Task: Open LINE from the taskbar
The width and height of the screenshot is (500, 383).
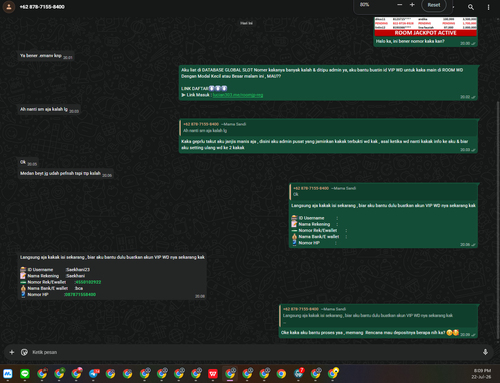Action: (x=25, y=374)
